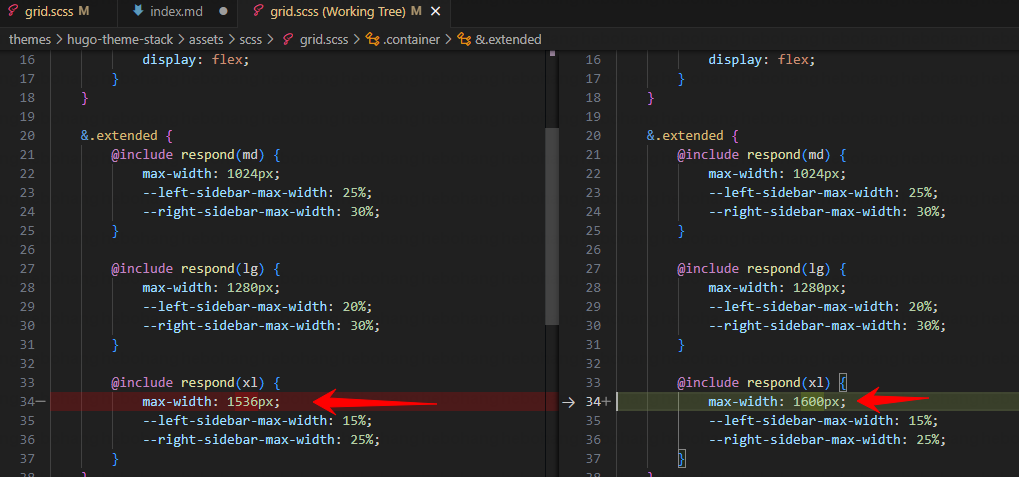
Task: Click the Sass icon on the Working Tree tab
Action: pos(258,11)
